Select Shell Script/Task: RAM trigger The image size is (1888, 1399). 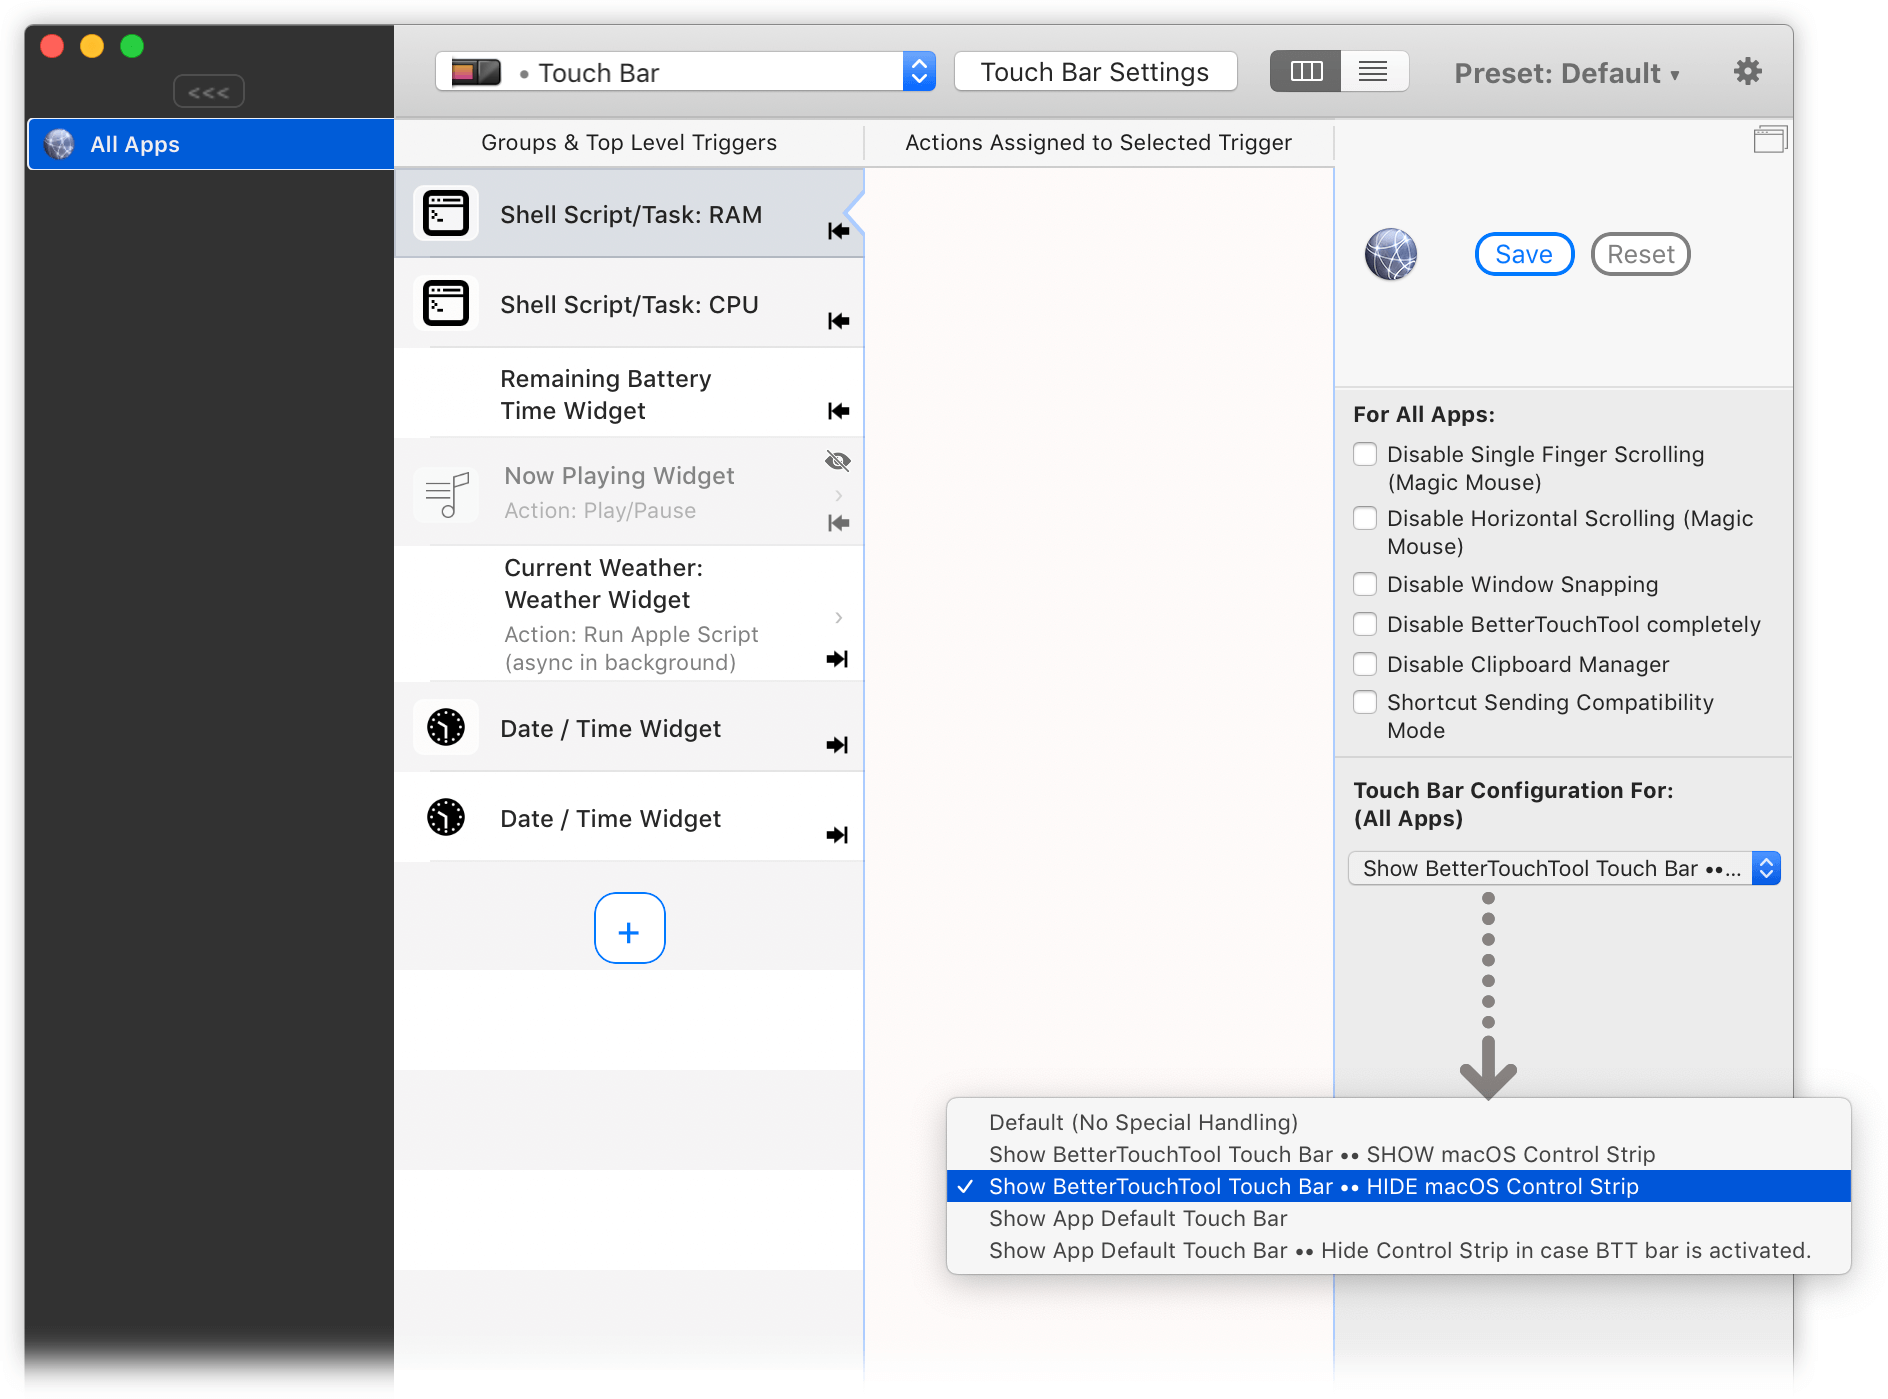tap(629, 214)
